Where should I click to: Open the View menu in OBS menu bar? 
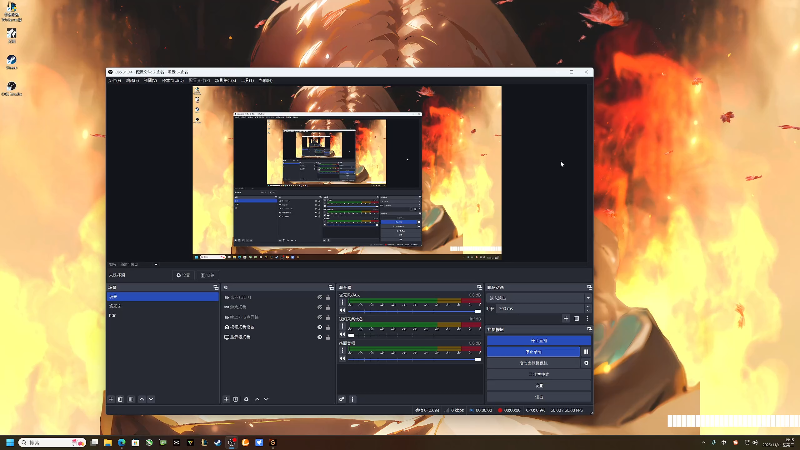click(x=150, y=81)
